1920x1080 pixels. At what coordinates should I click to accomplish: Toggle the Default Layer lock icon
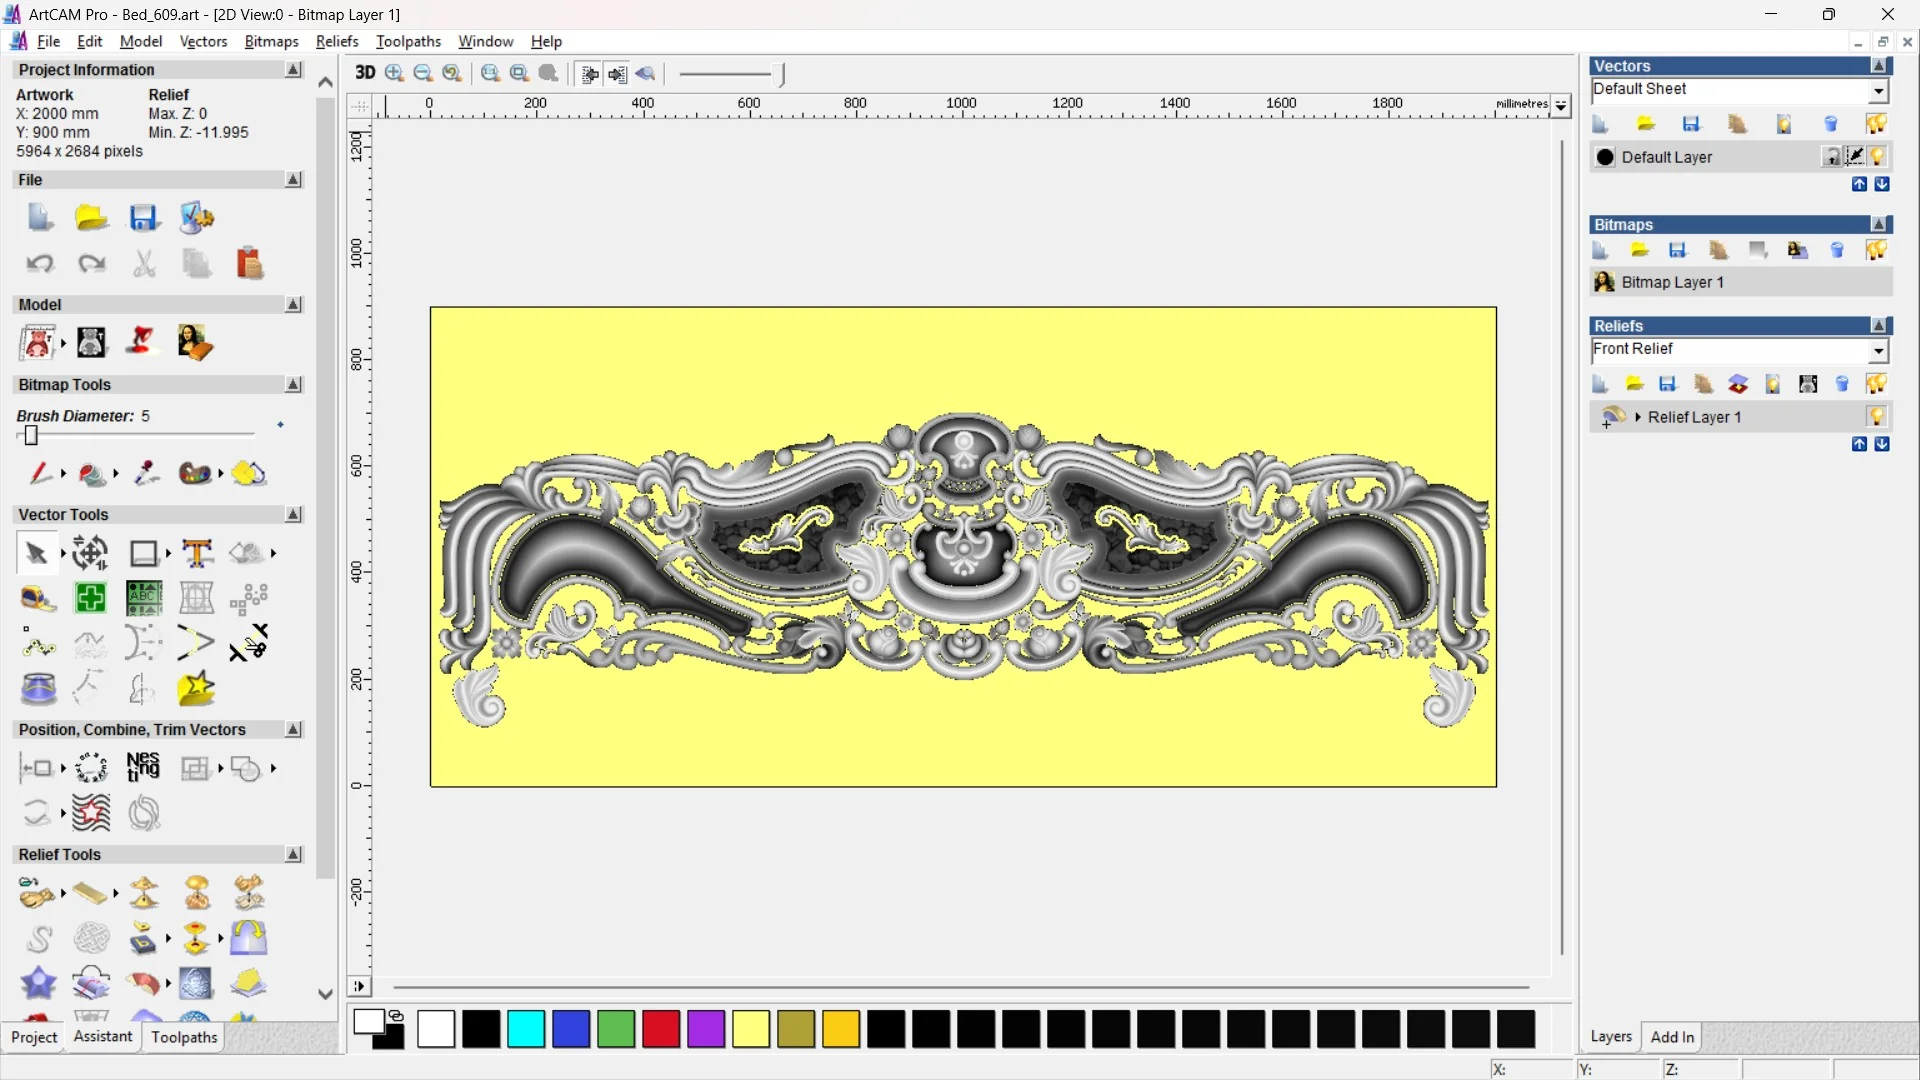click(1832, 157)
